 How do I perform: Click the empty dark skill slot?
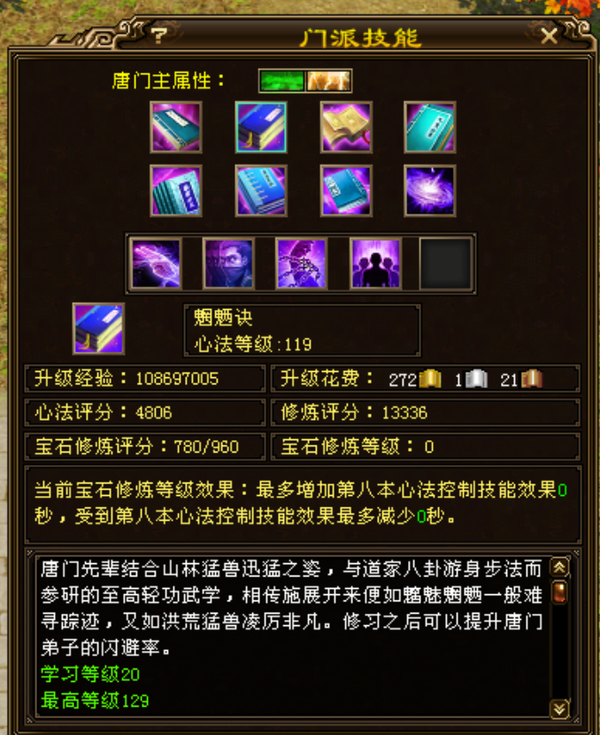point(445,263)
